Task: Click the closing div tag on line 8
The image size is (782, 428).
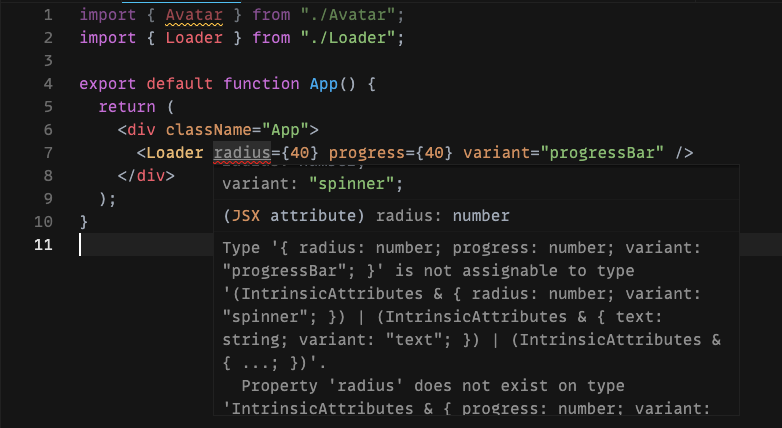Action: tap(146, 176)
